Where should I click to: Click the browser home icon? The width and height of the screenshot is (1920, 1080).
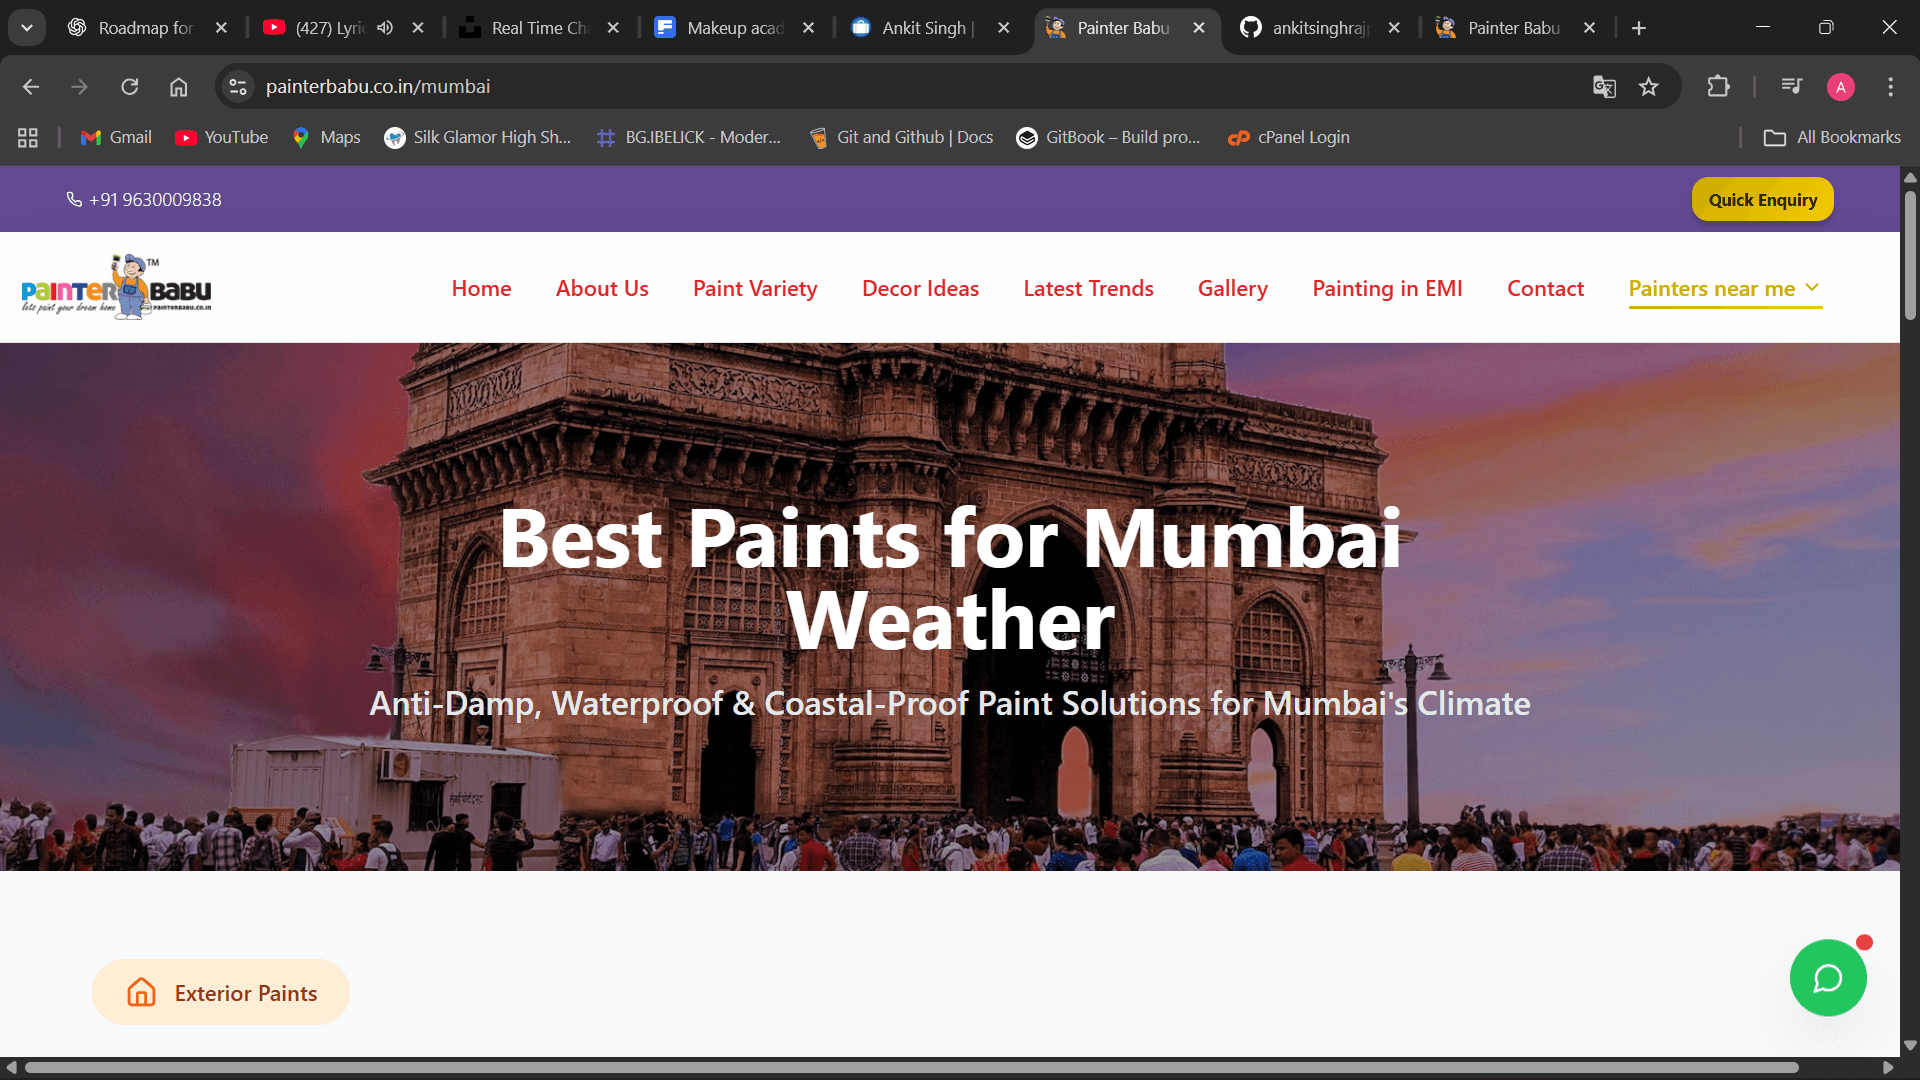click(178, 87)
